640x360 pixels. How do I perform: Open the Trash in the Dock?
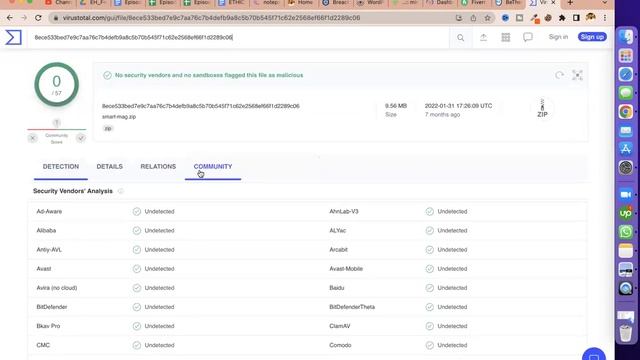pos(626,332)
